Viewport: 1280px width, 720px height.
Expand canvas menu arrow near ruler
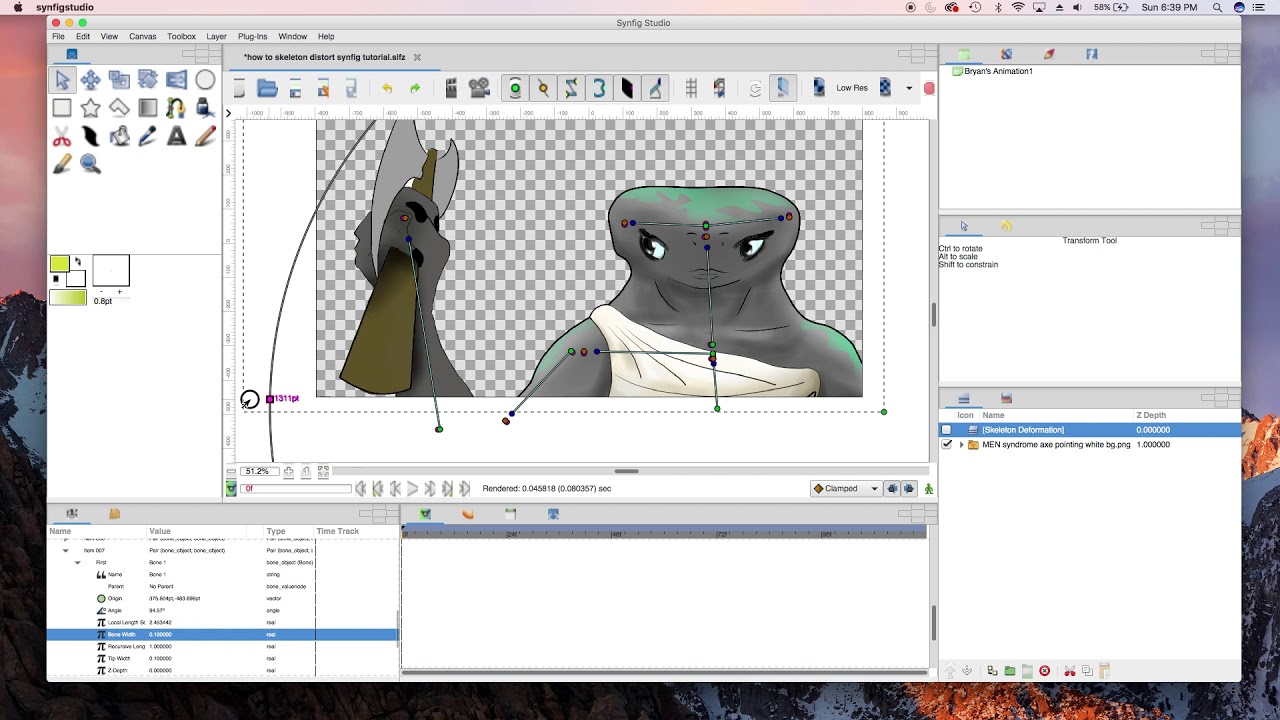(x=228, y=113)
